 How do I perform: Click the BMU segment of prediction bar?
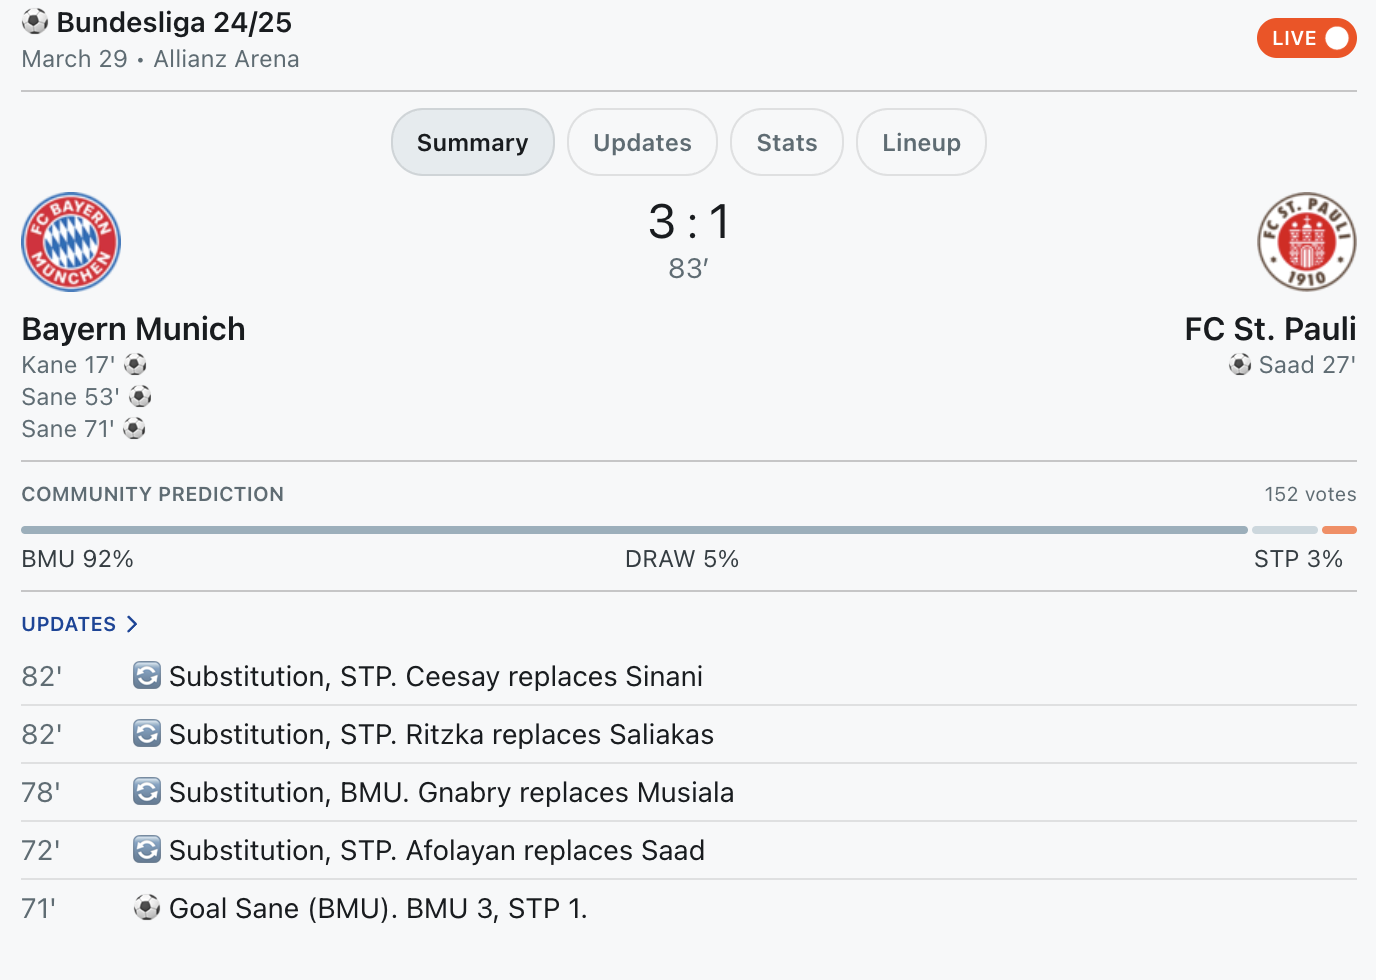coord(634,530)
